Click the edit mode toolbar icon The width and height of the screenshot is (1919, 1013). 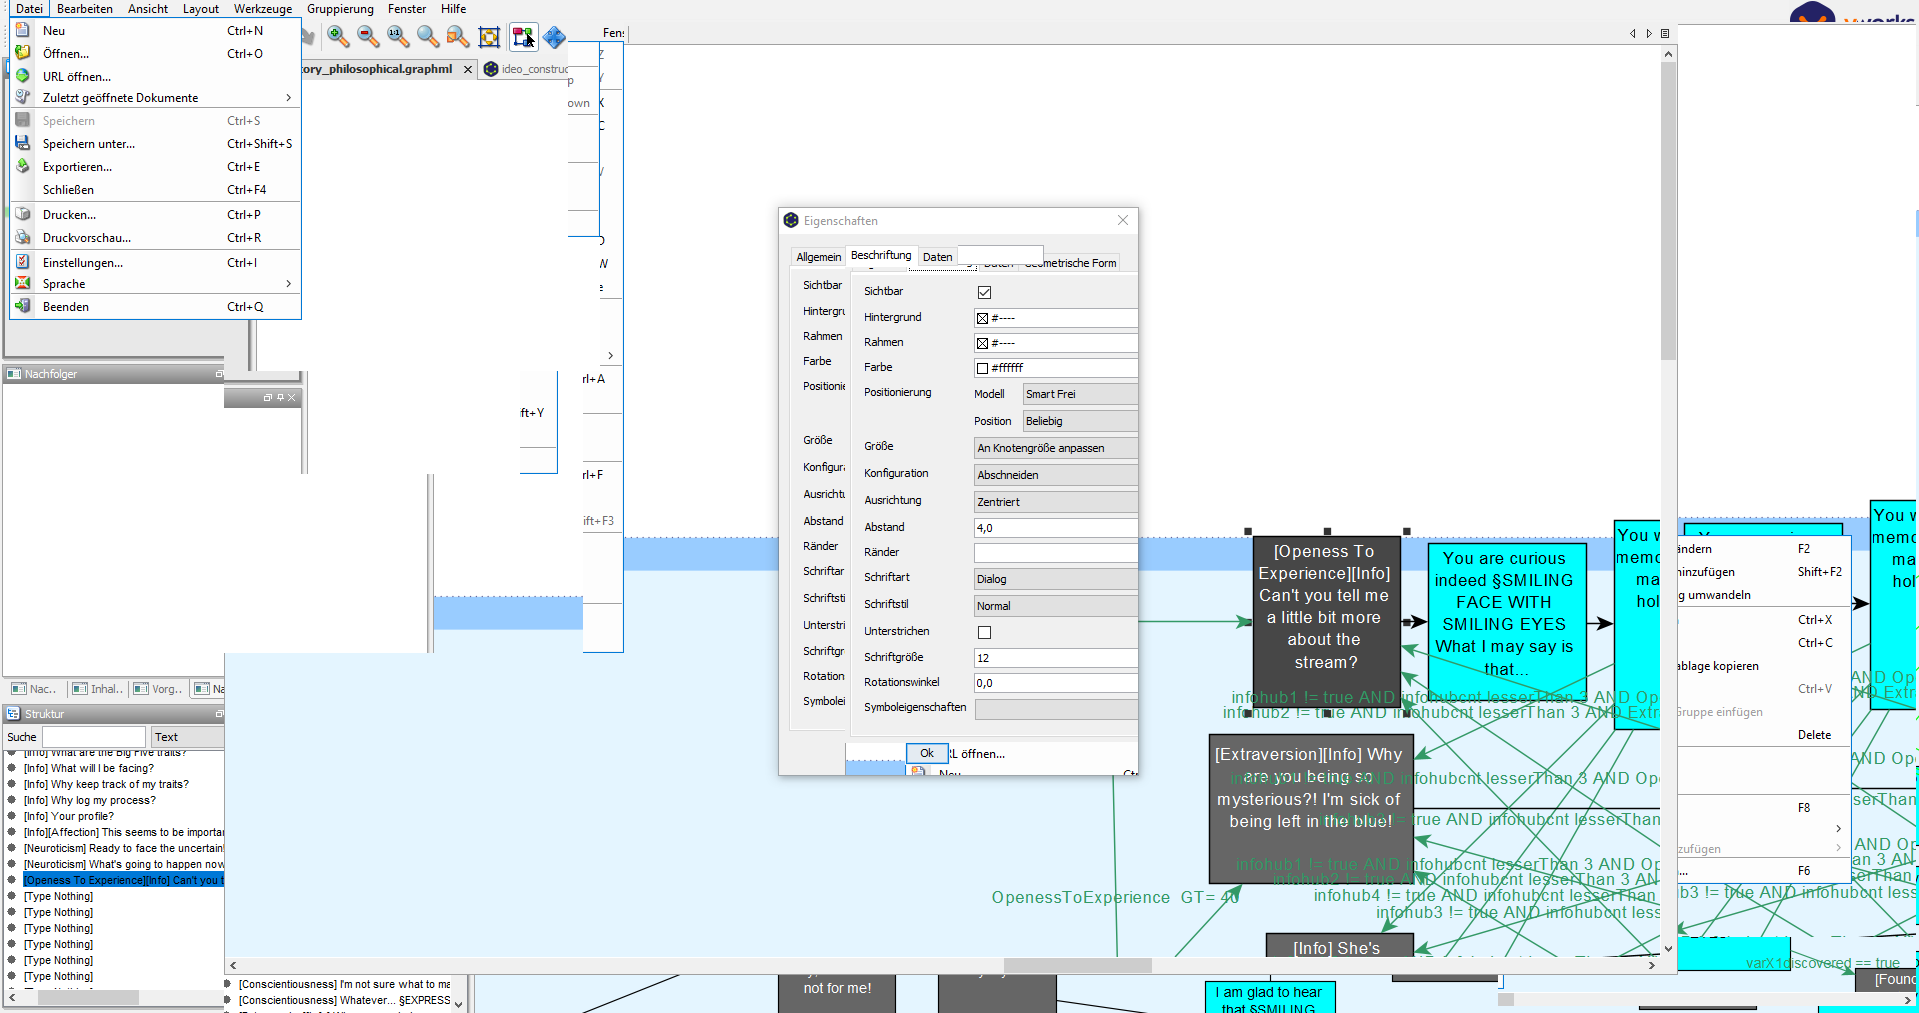523,37
